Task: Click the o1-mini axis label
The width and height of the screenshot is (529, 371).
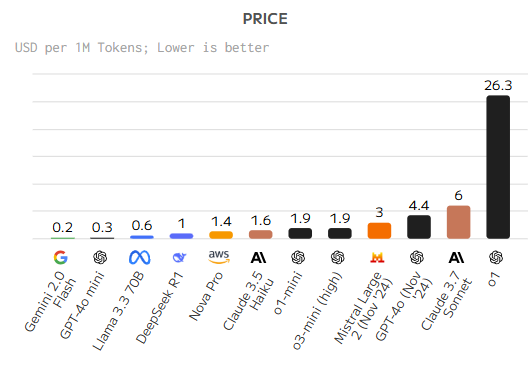Action: point(288,292)
